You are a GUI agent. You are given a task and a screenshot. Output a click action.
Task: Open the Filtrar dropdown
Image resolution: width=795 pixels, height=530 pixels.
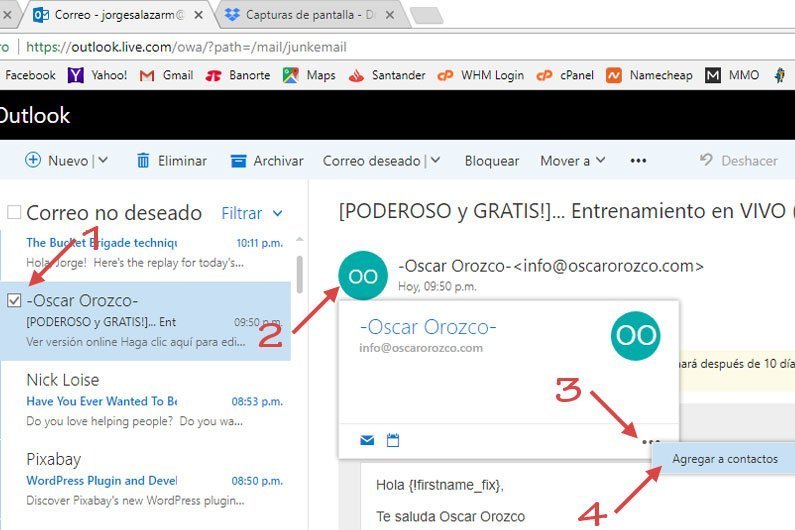[x=251, y=213]
